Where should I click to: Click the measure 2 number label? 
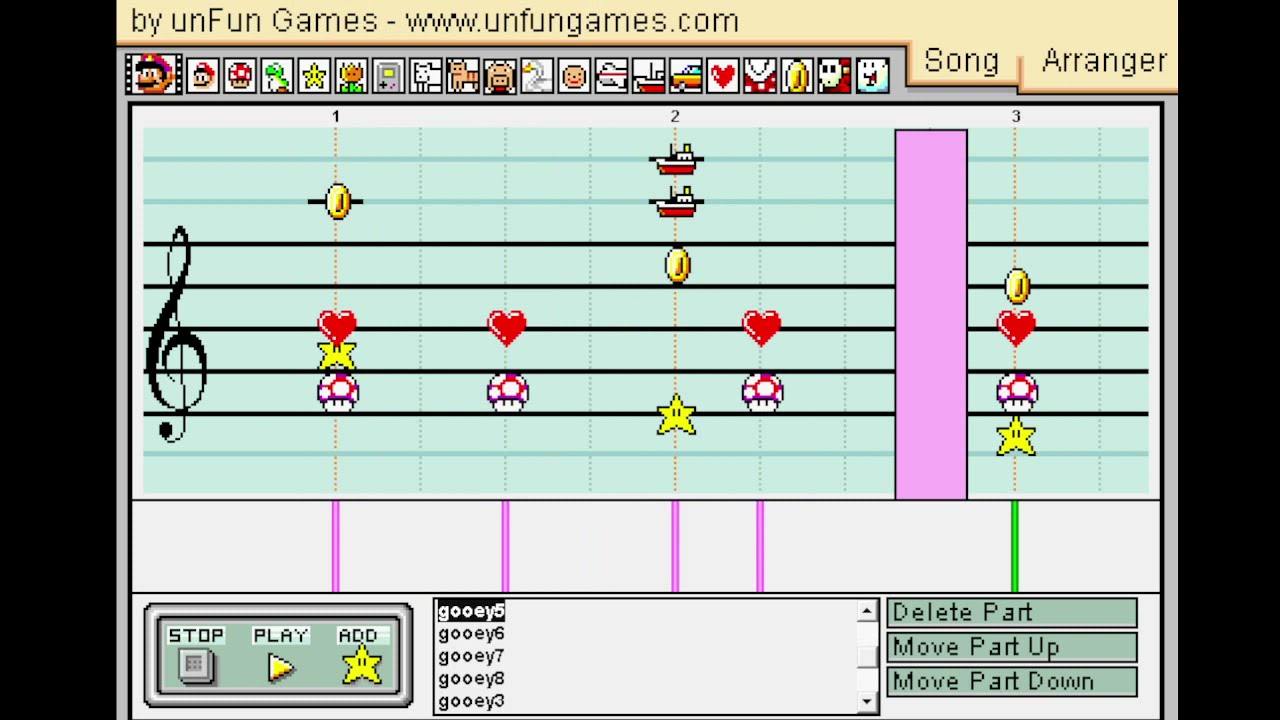click(x=675, y=117)
